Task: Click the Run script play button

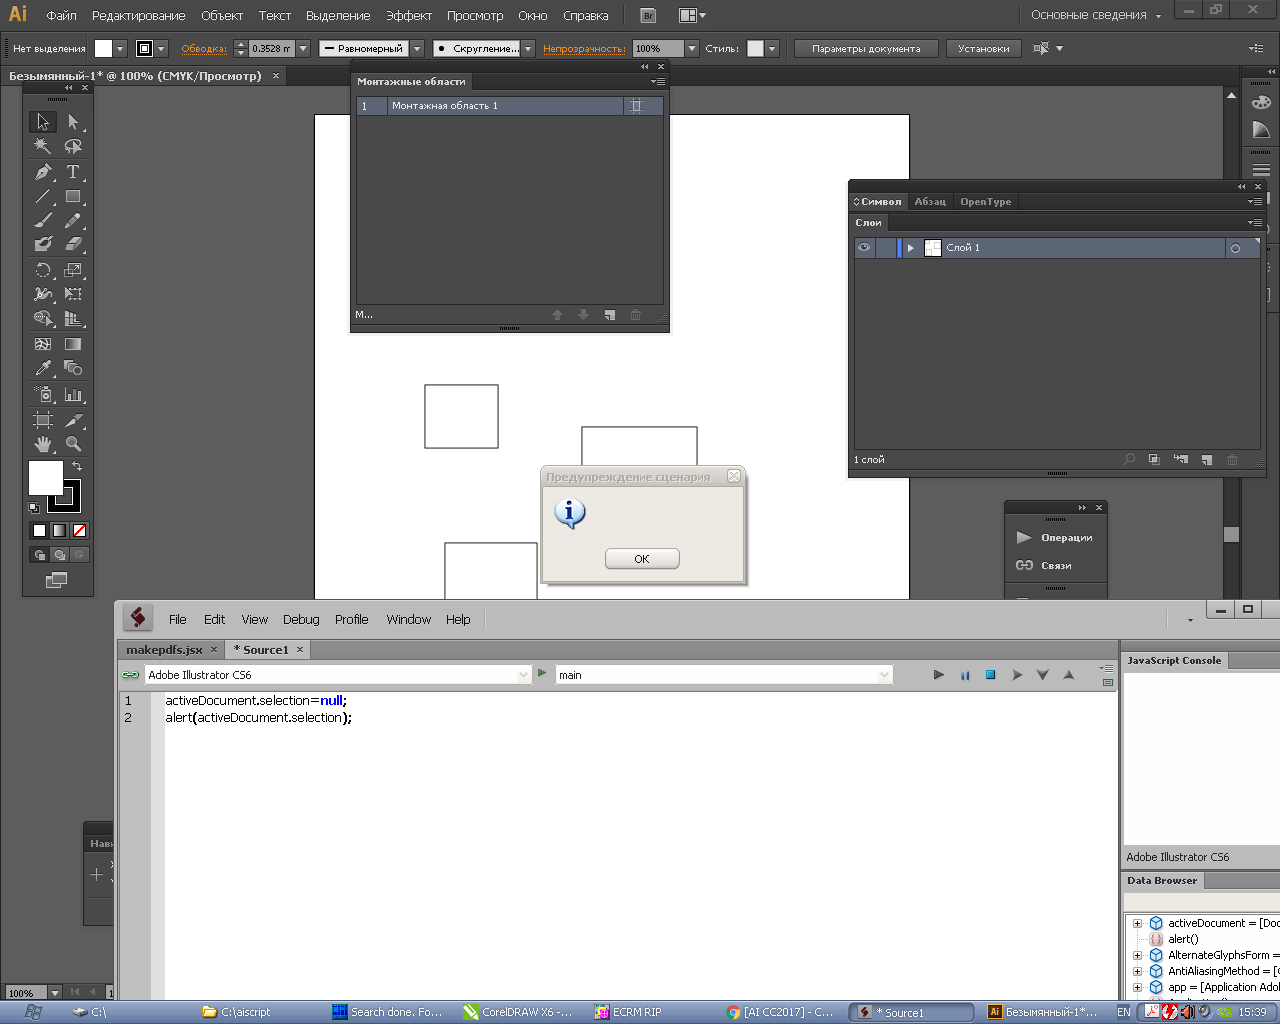Action: tap(938, 675)
